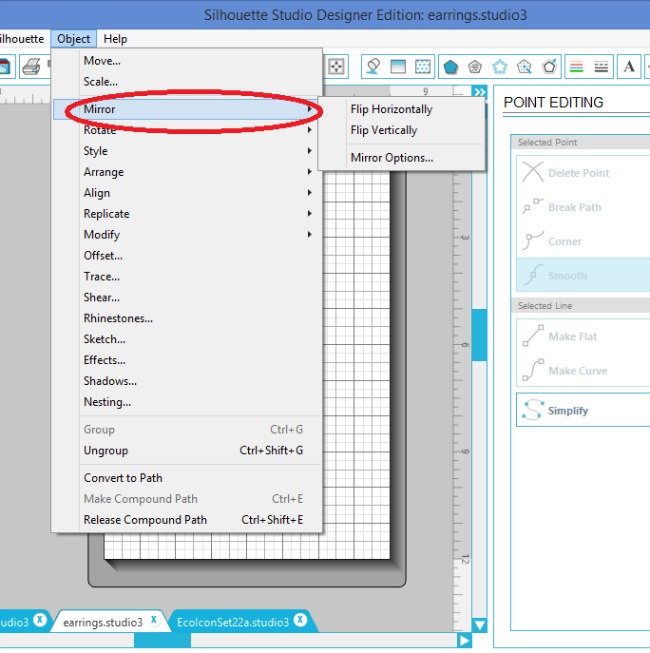Open the Object menu
The height and width of the screenshot is (653, 650).
[73, 39]
